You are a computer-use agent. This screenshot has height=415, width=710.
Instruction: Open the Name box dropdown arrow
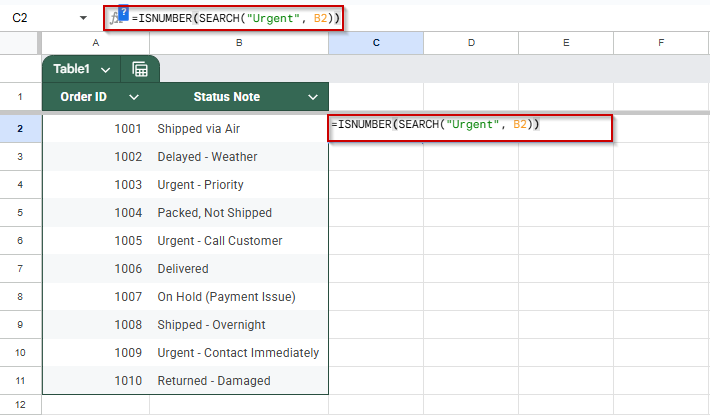(x=83, y=18)
